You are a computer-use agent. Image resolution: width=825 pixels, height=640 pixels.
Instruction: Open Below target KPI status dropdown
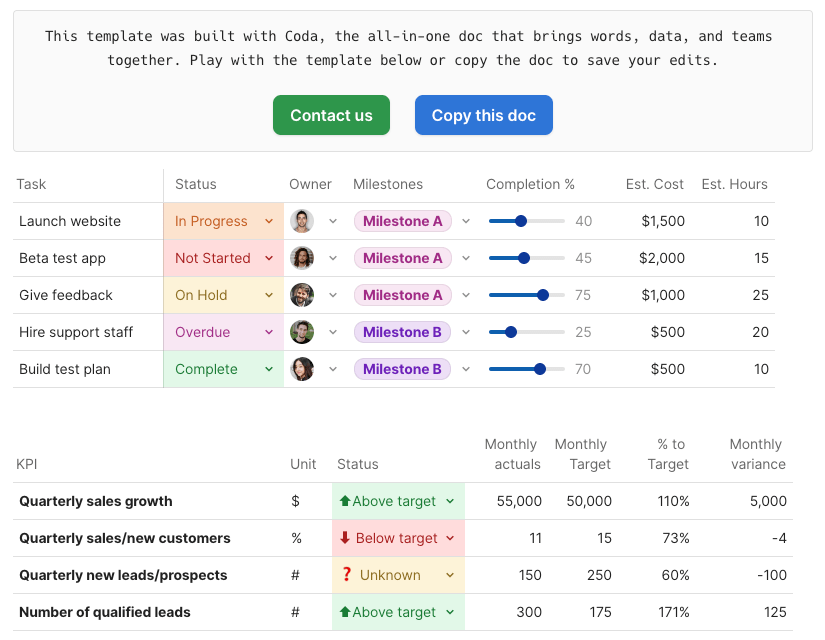[450, 538]
